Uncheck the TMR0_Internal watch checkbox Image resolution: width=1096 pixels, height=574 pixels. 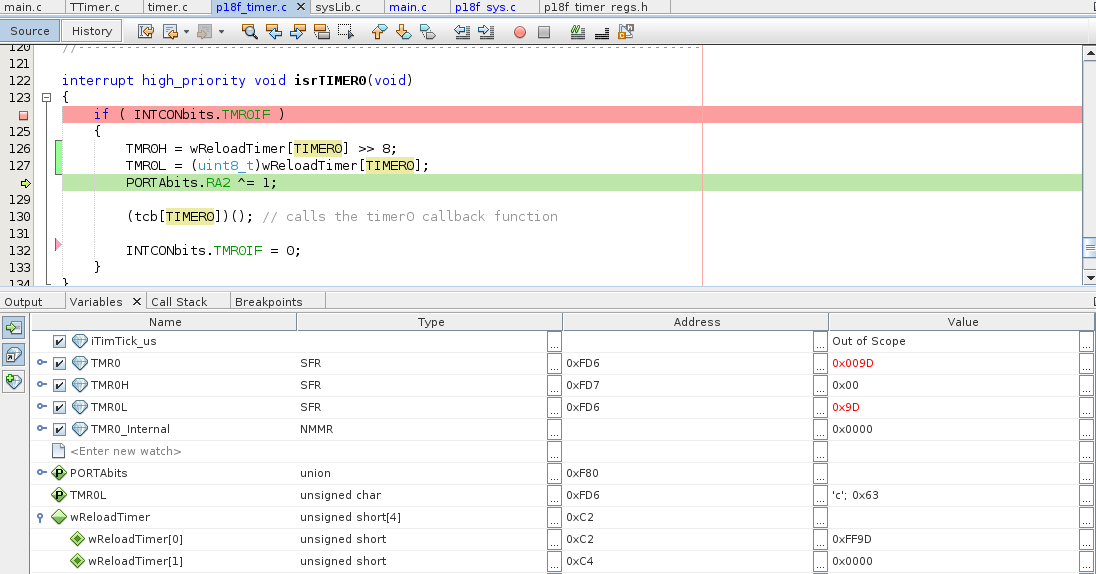pos(59,429)
